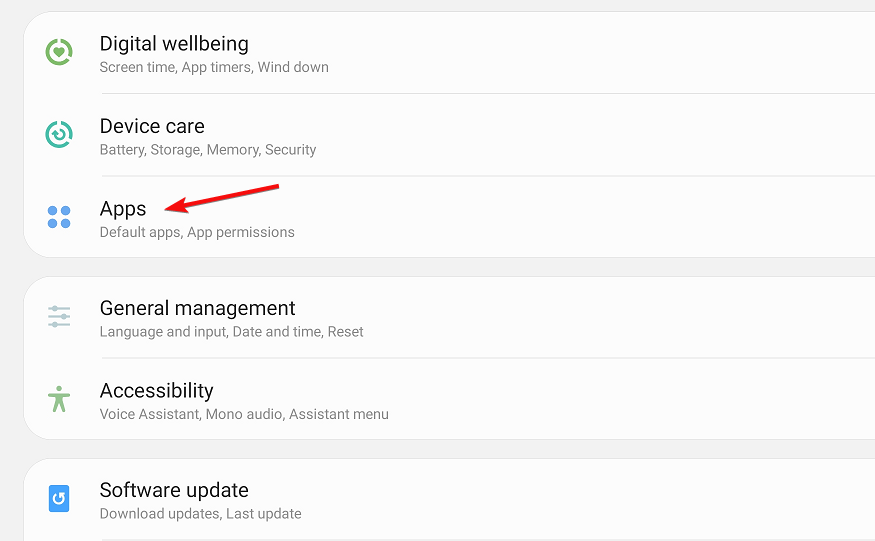Select the 'Default apps, App permissions' subtitle

point(197,232)
